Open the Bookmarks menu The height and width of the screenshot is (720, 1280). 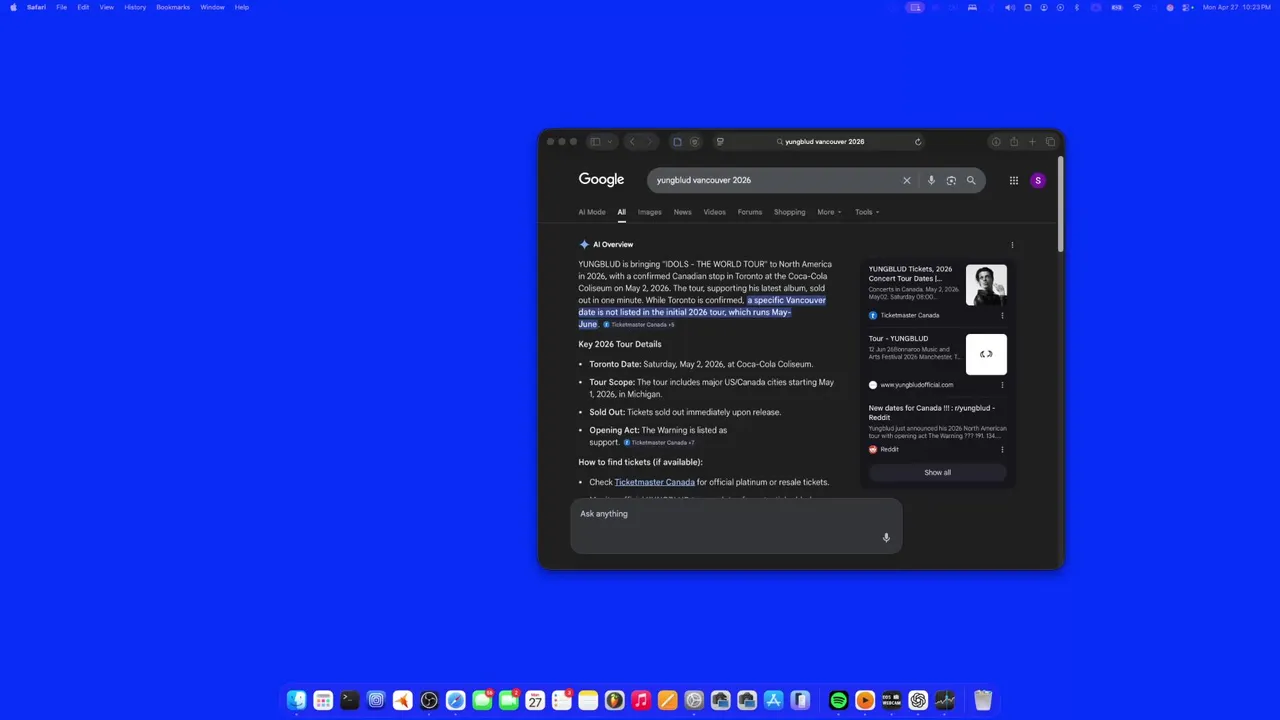[173, 7]
